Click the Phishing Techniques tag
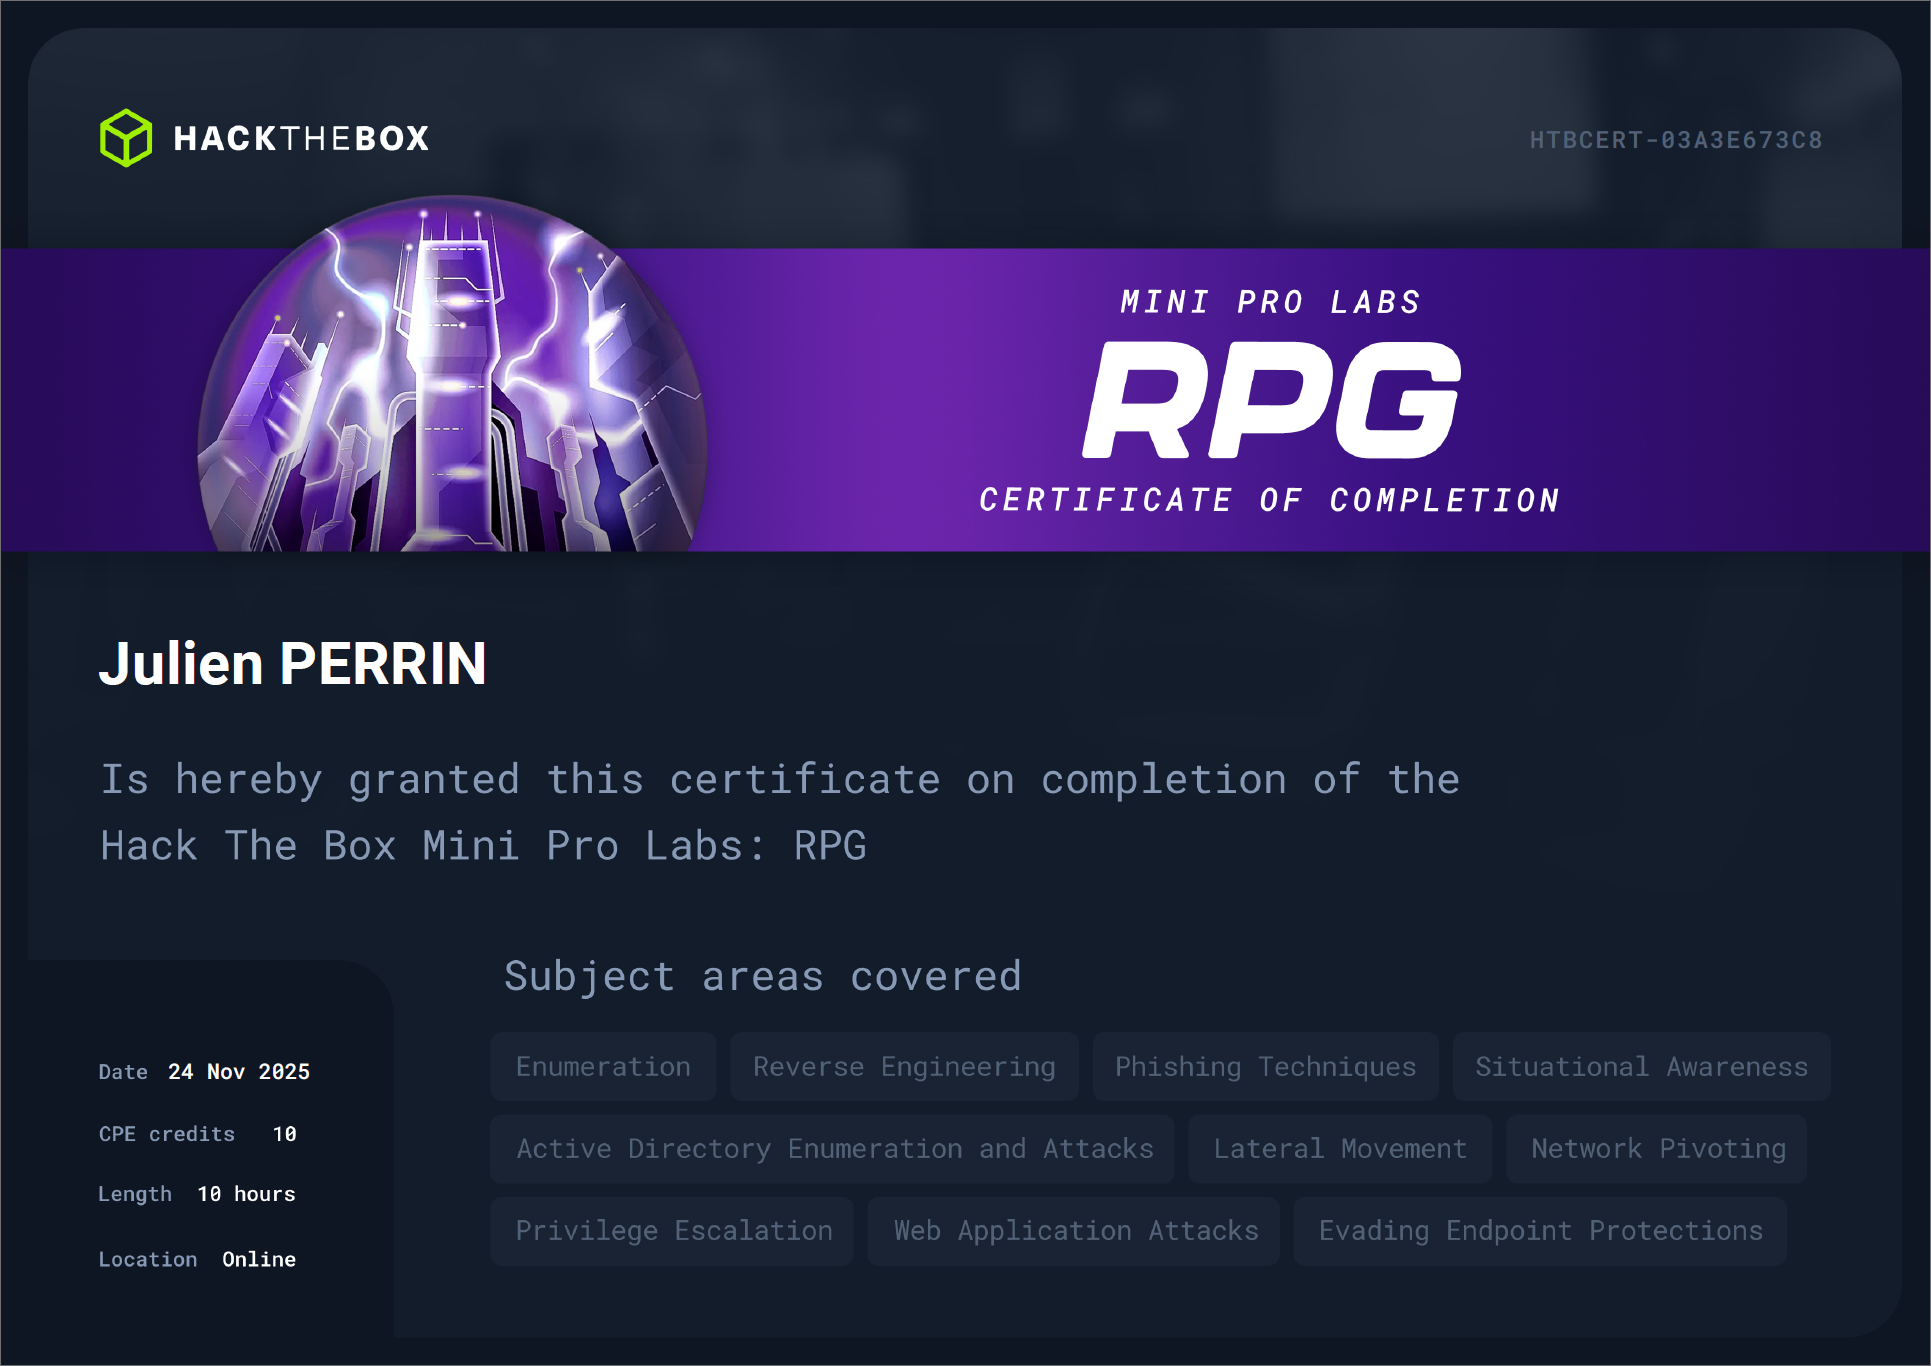 [1265, 1066]
